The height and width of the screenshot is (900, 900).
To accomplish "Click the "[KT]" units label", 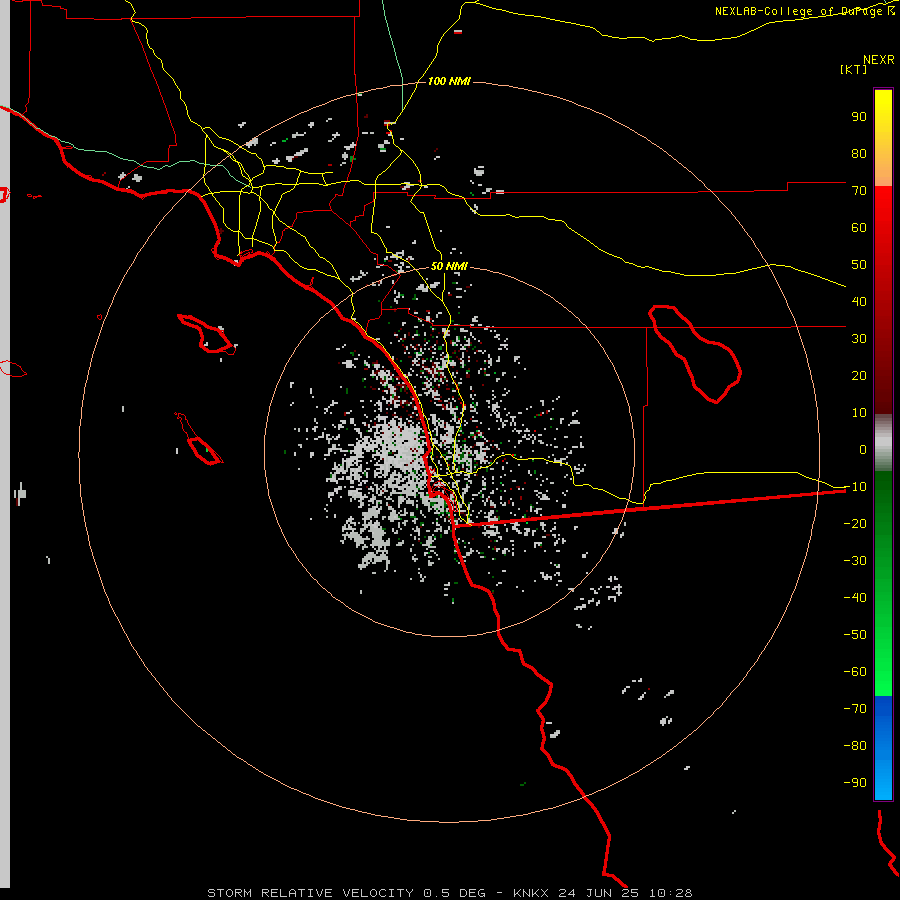I will 854,69.
